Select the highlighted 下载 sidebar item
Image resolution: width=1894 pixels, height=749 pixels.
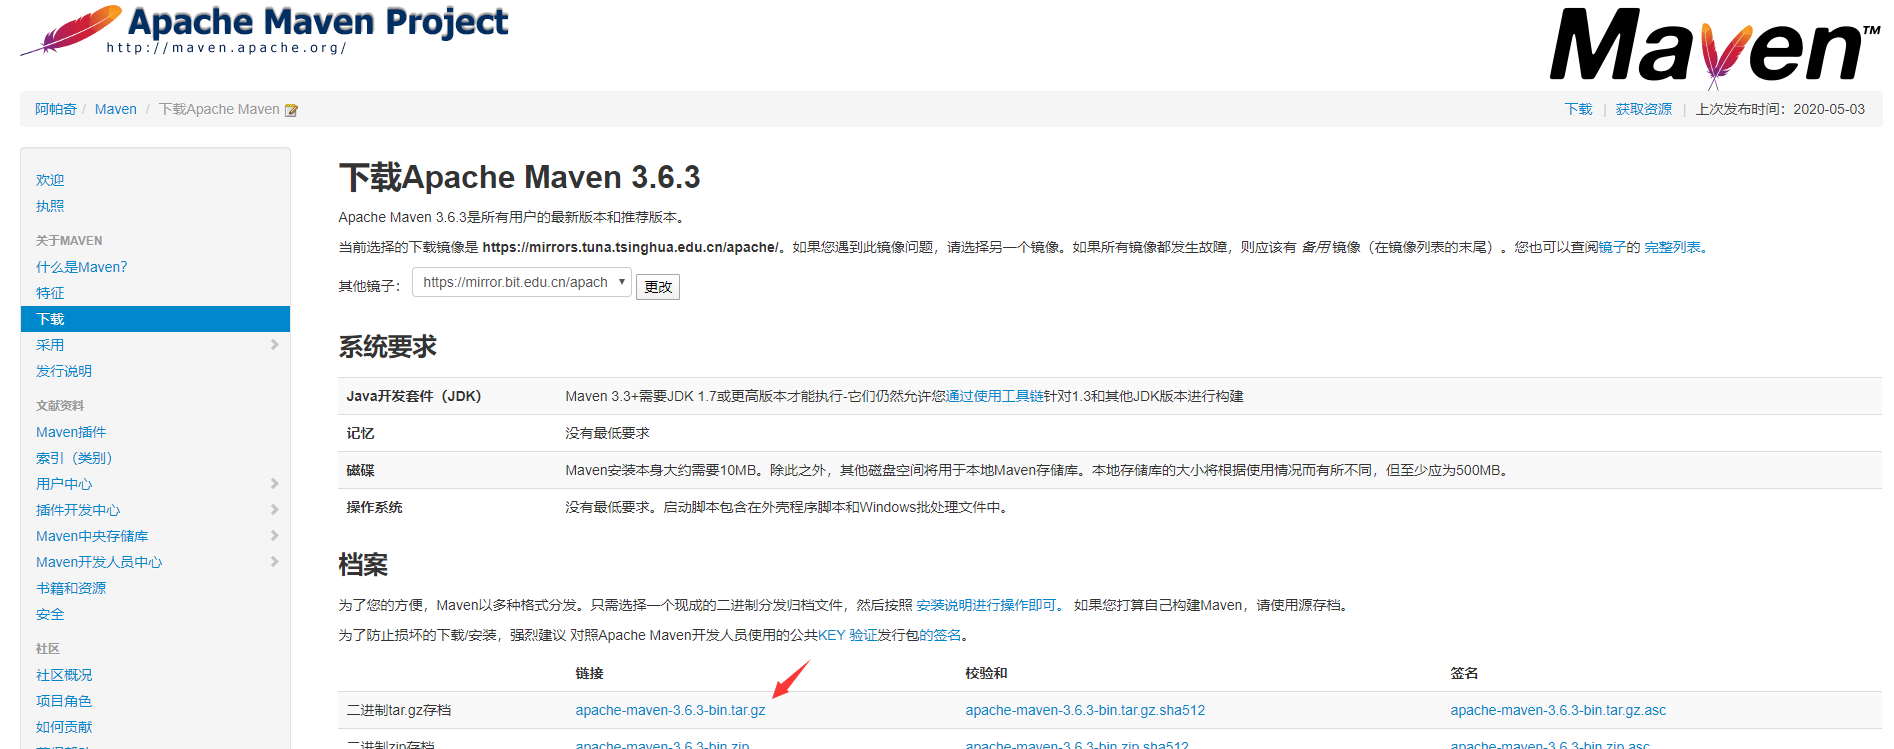[x=155, y=319]
